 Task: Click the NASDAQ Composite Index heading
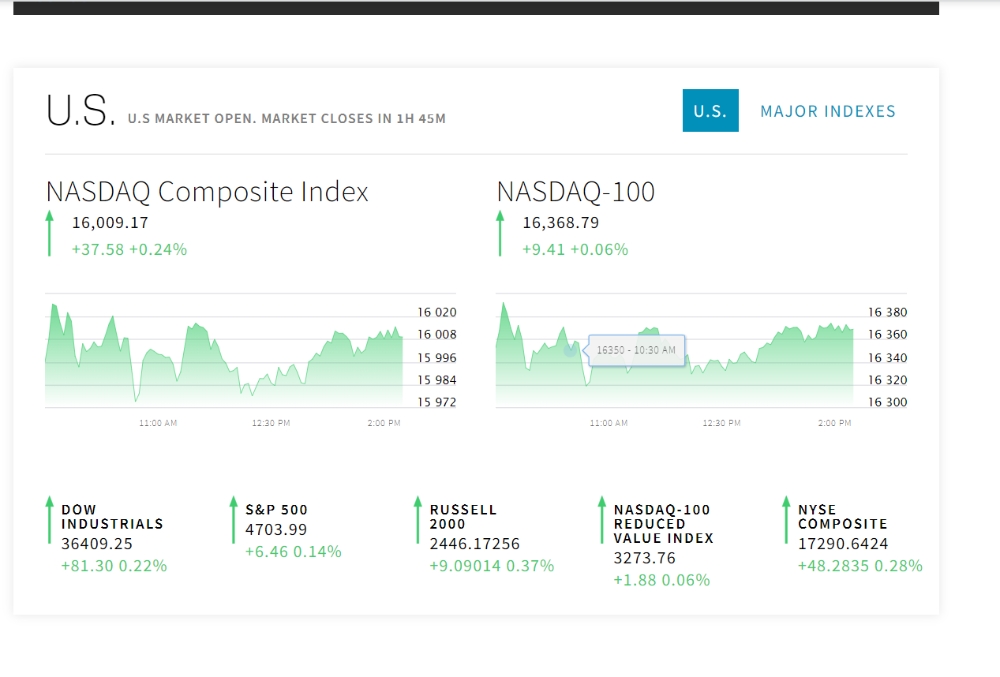click(x=207, y=191)
